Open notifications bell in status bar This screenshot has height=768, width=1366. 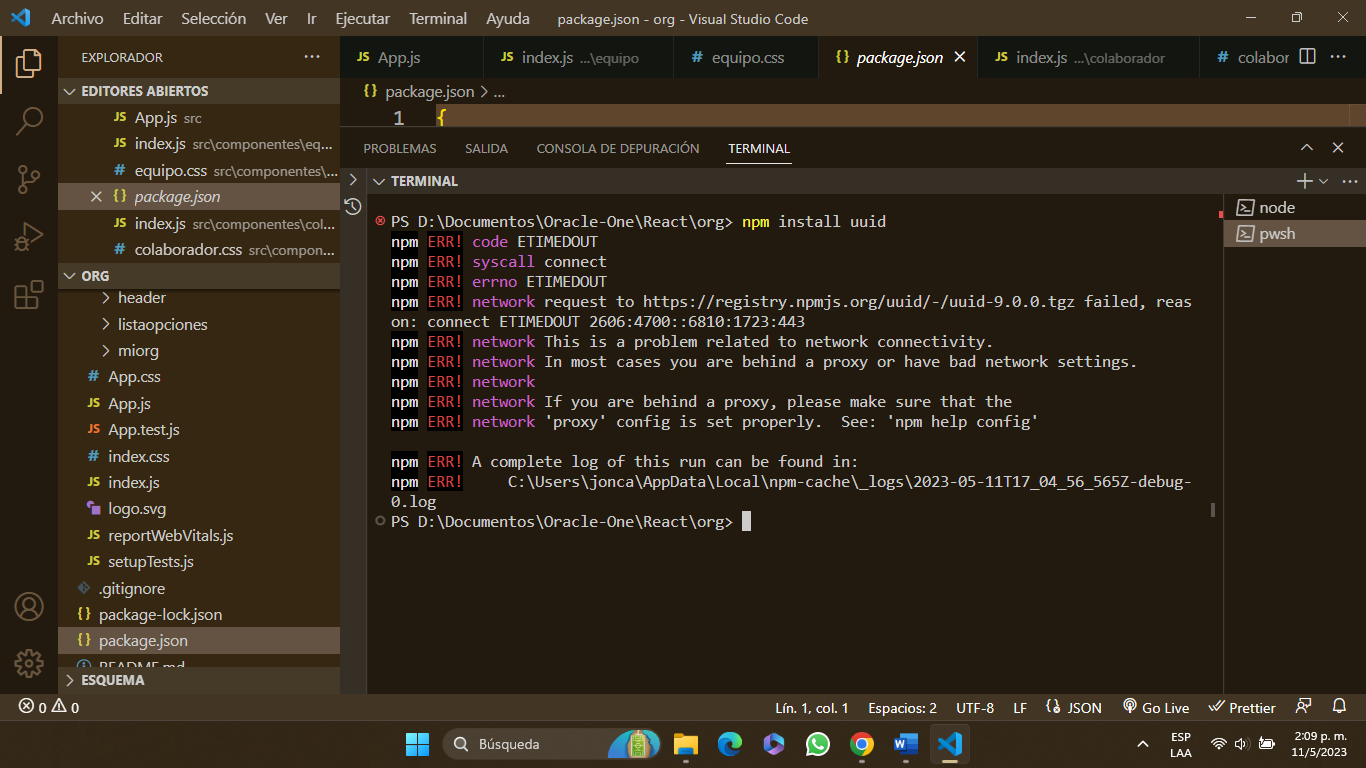(x=1338, y=707)
